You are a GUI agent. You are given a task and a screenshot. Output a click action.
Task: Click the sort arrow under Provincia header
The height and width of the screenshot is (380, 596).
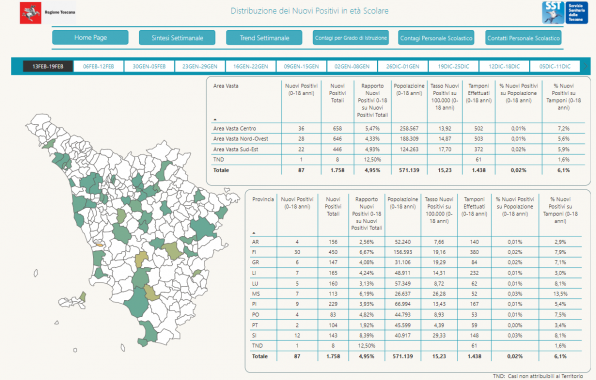(254, 233)
